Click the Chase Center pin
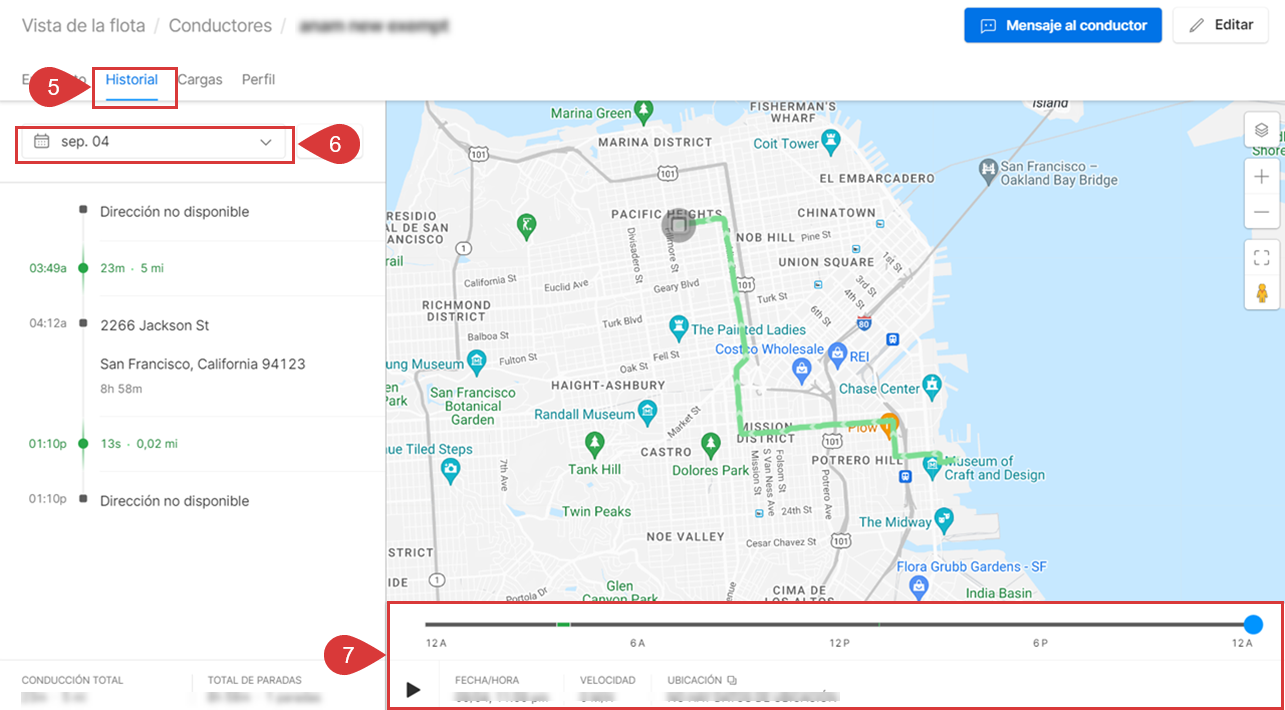Viewport: 1285px width, 710px height. point(932,385)
